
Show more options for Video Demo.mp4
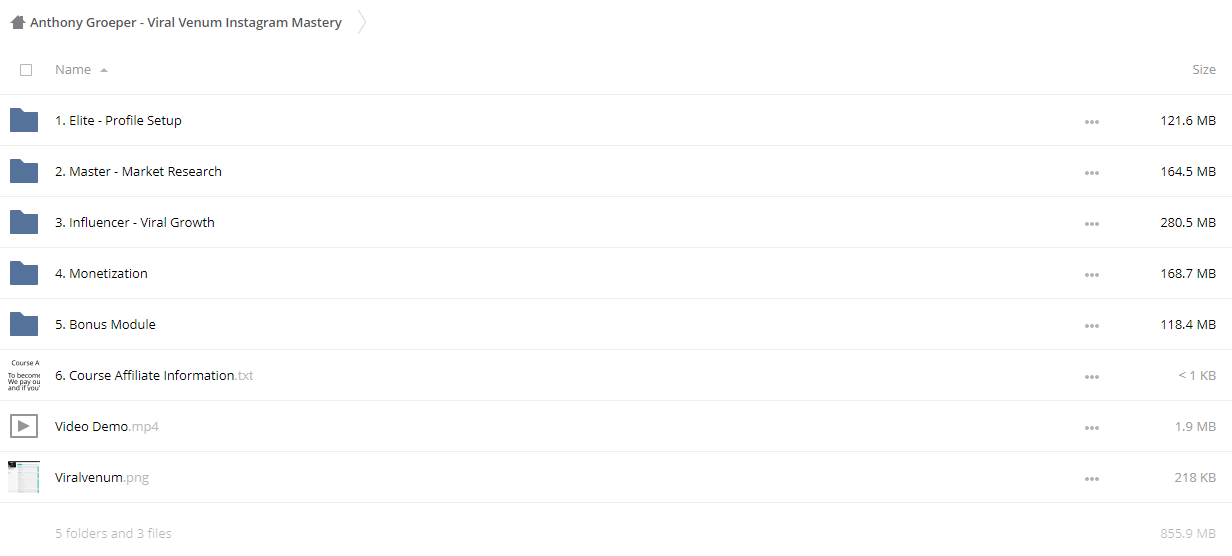[1091, 427]
